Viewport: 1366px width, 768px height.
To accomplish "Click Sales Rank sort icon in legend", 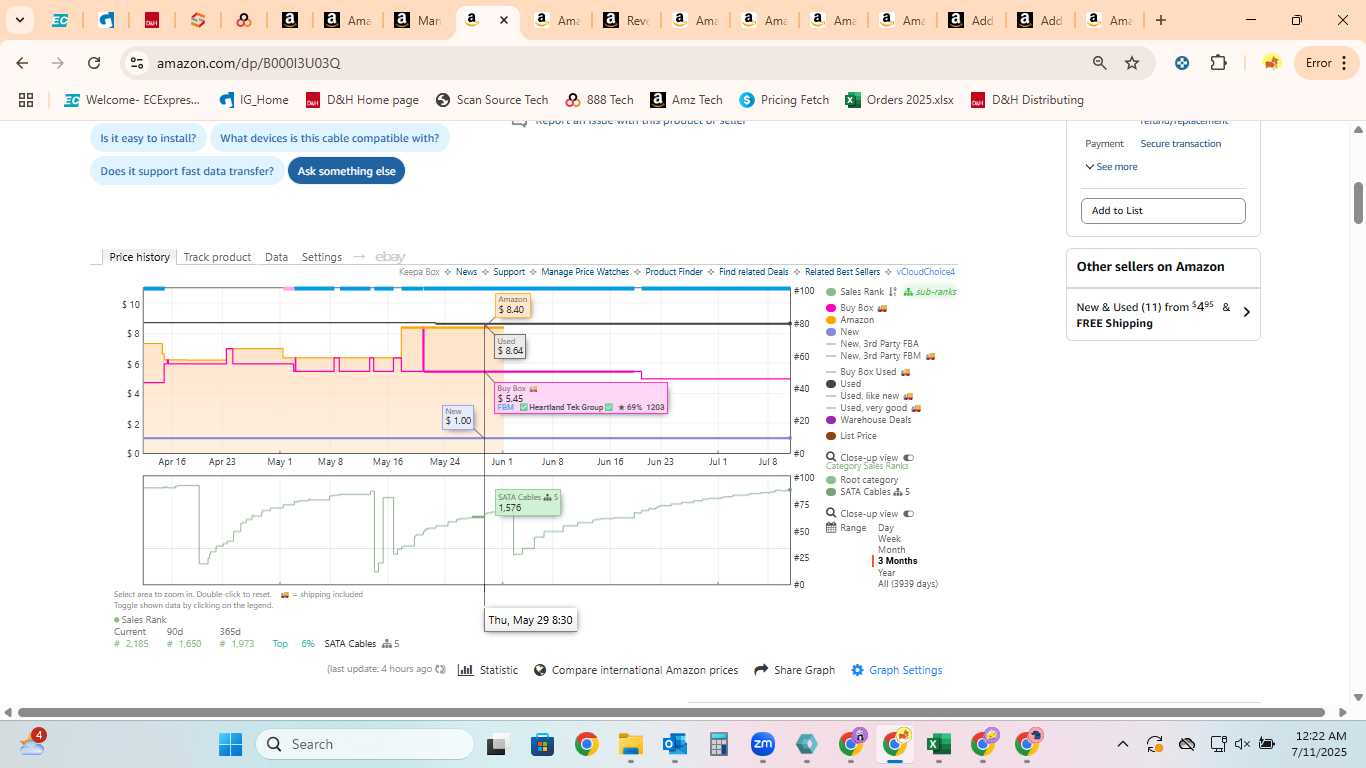I will [x=892, y=292].
